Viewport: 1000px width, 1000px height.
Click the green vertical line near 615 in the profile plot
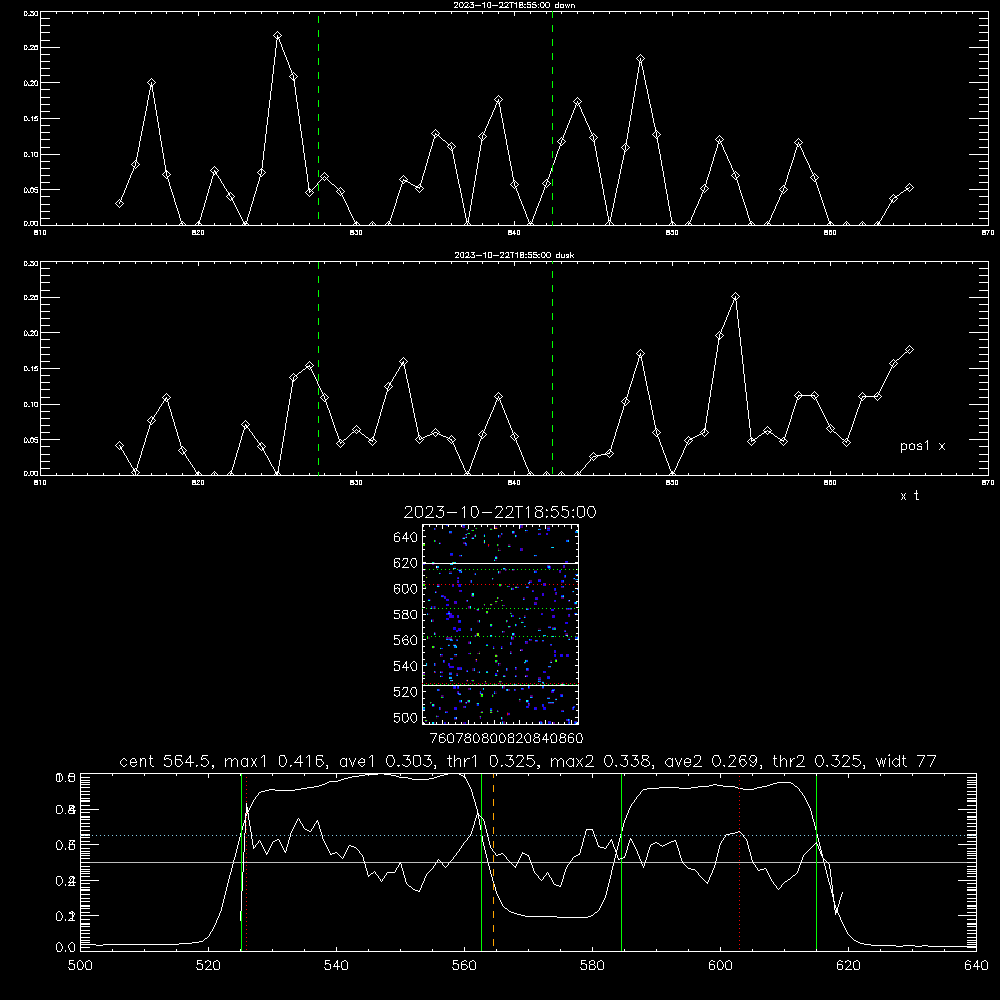click(x=816, y=861)
